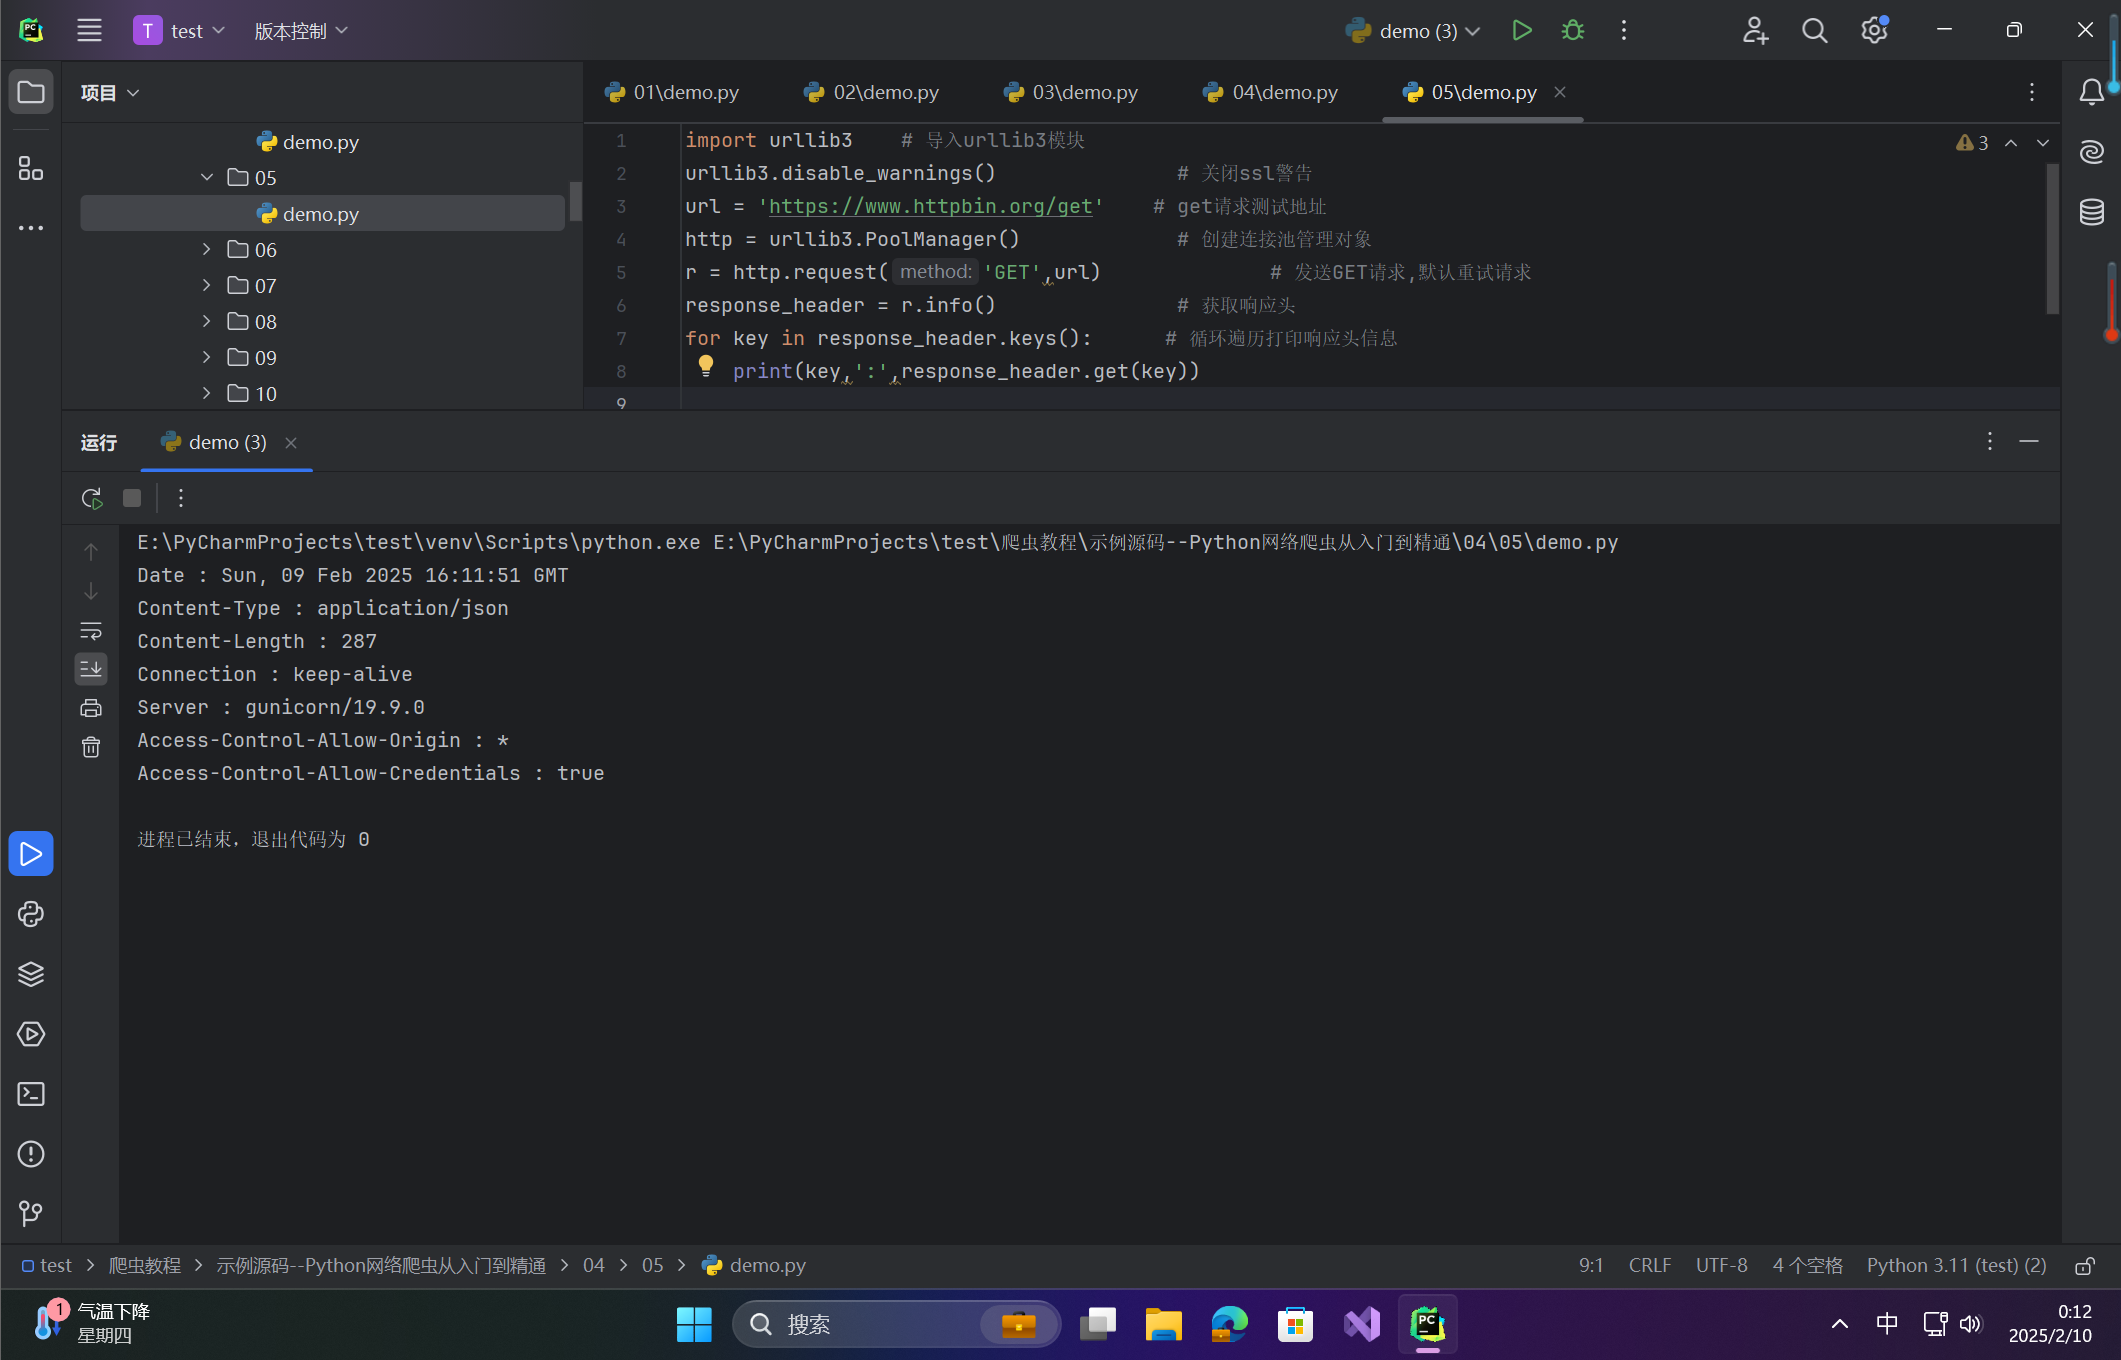This screenshot has width=2121, height=1360.
Task: Switch to the 03\demo.py editor tab
Action: click(1071, 92)
